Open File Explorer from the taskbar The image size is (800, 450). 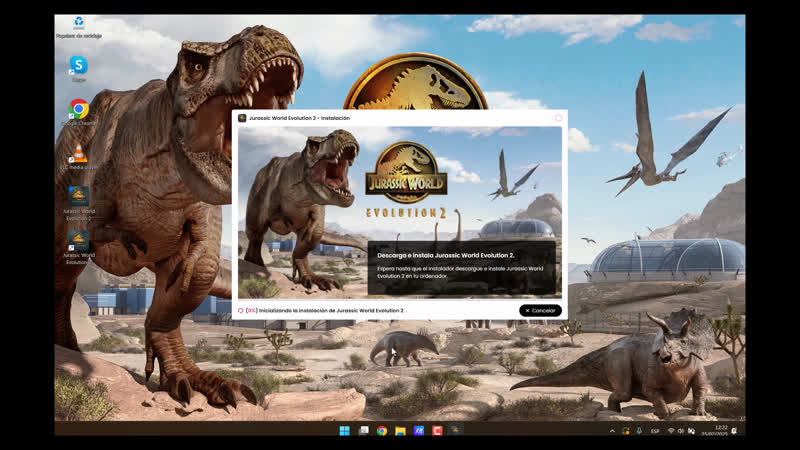401,431
